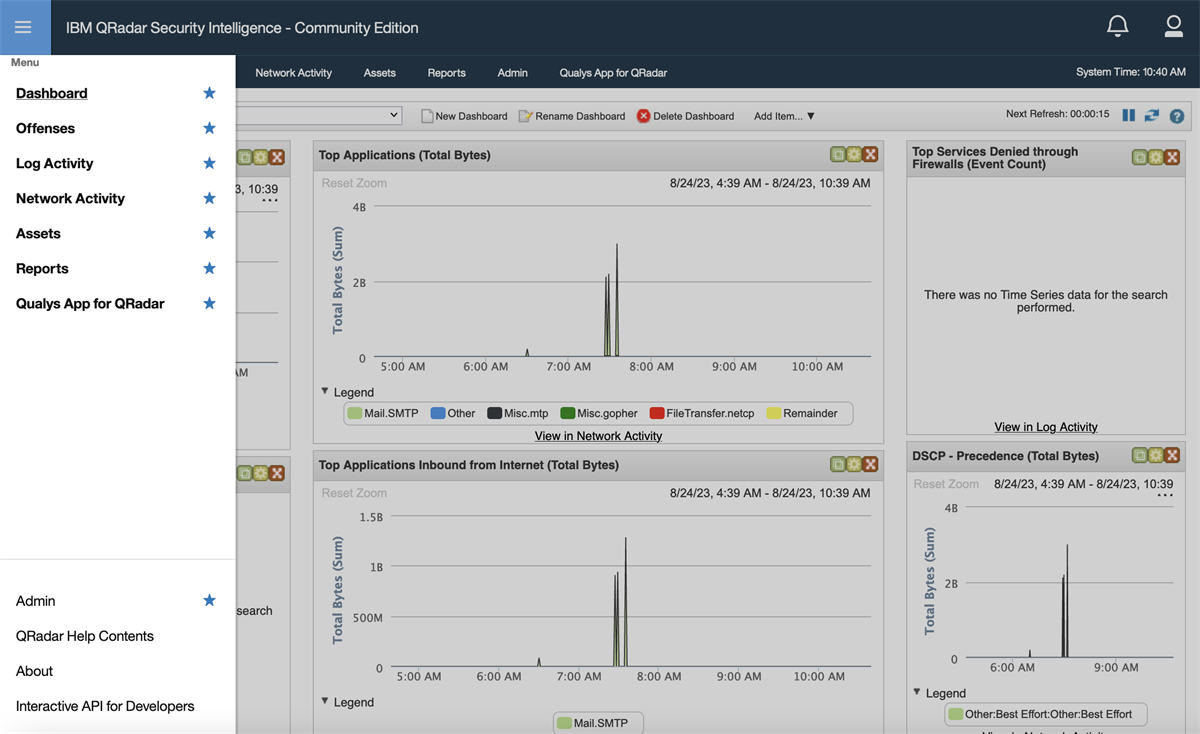Remove the Top Services Denied through Firewalls panel

pos(1172,158)
